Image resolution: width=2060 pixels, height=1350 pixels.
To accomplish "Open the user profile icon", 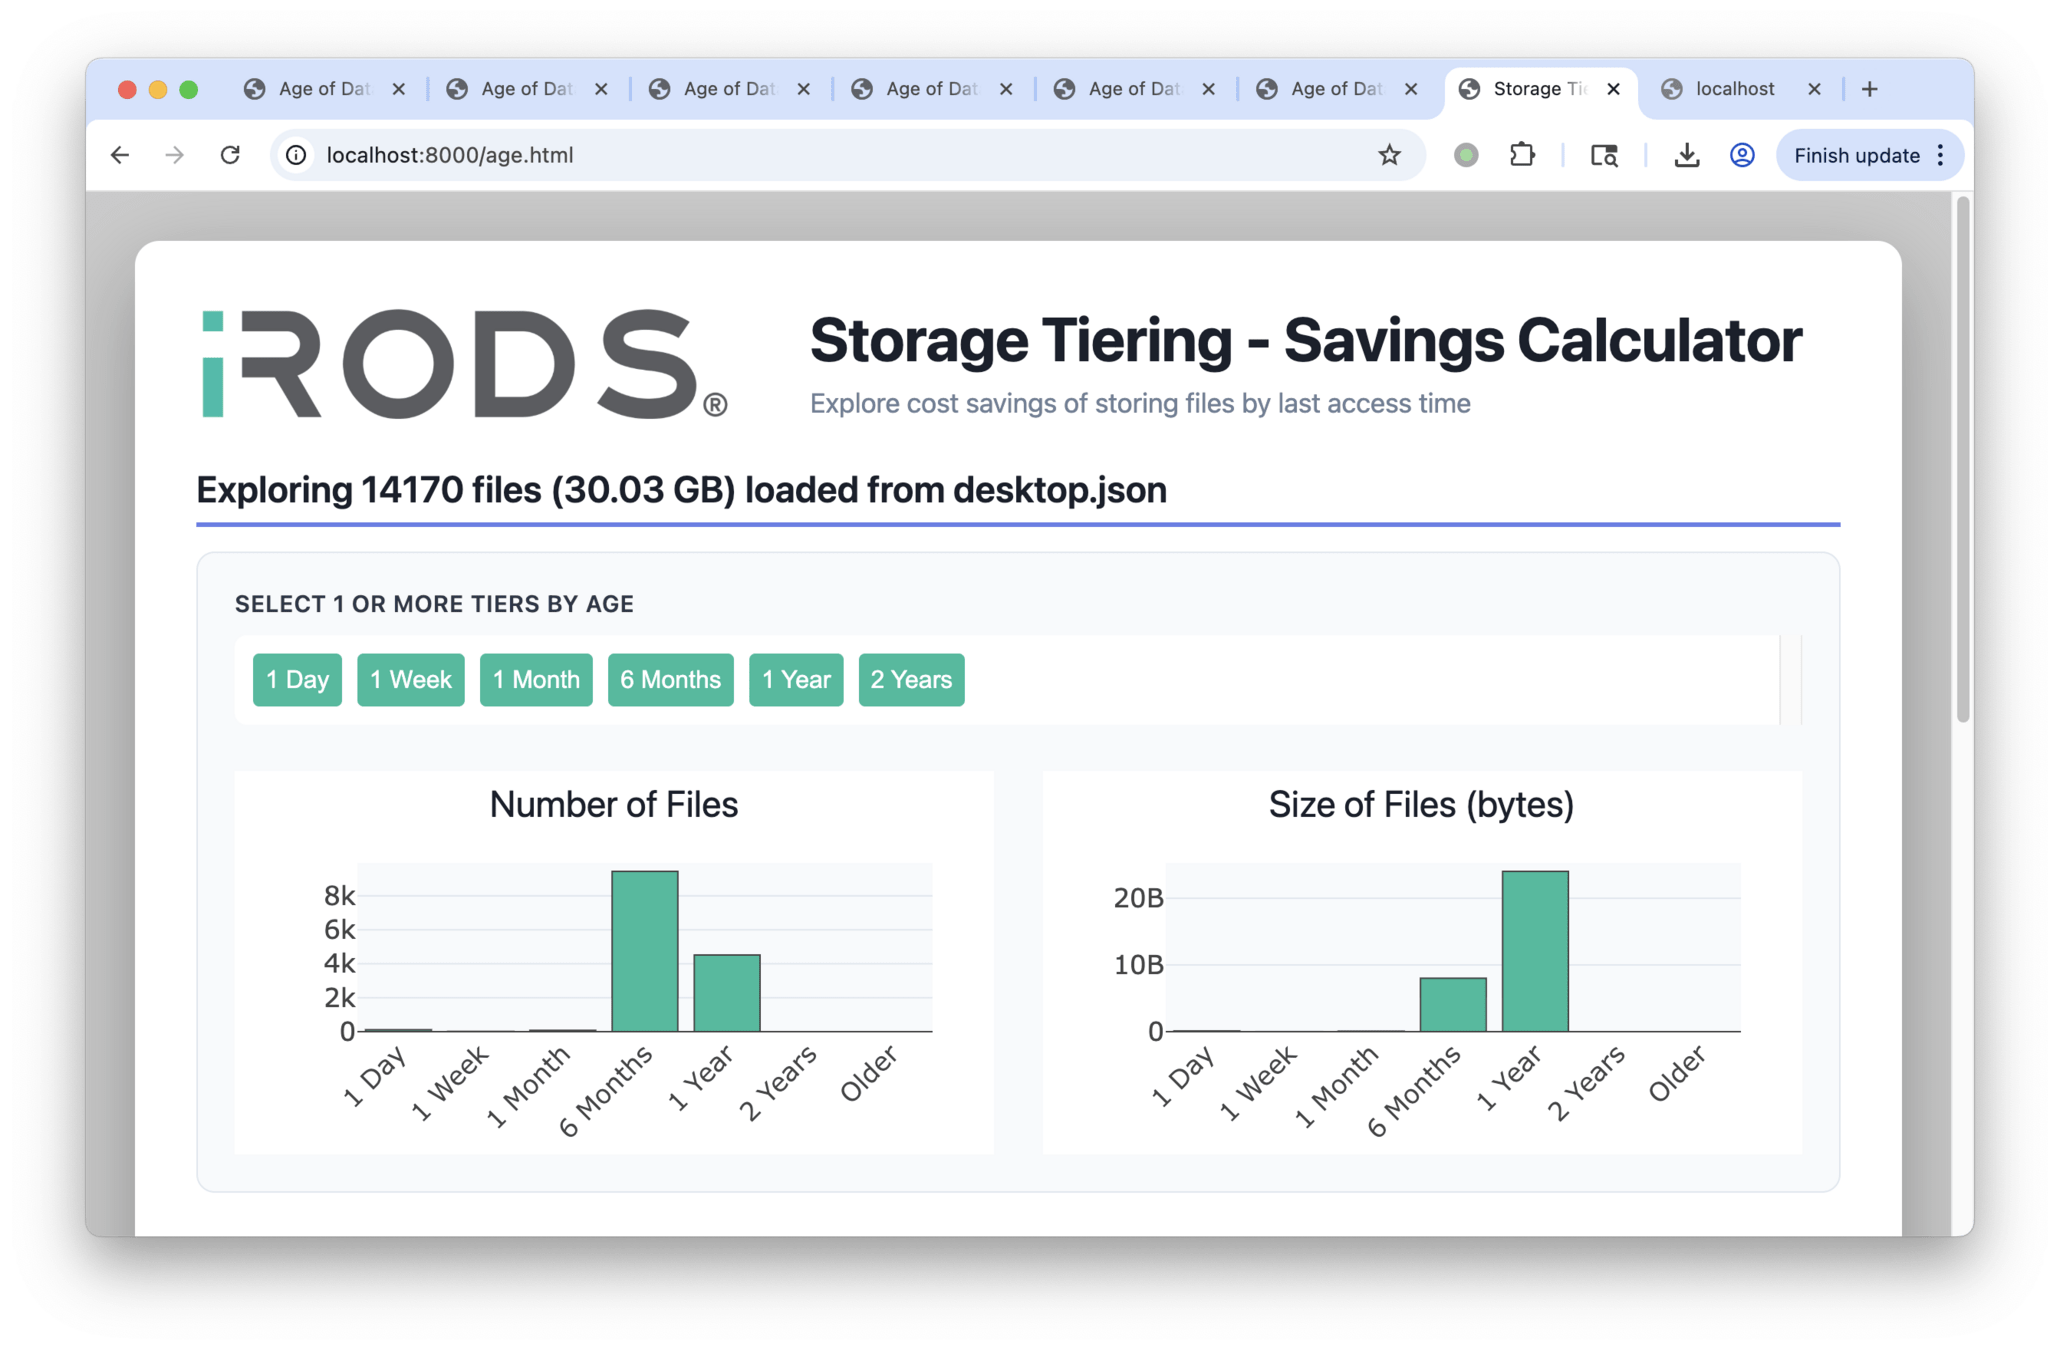I will pos(1742,155).
